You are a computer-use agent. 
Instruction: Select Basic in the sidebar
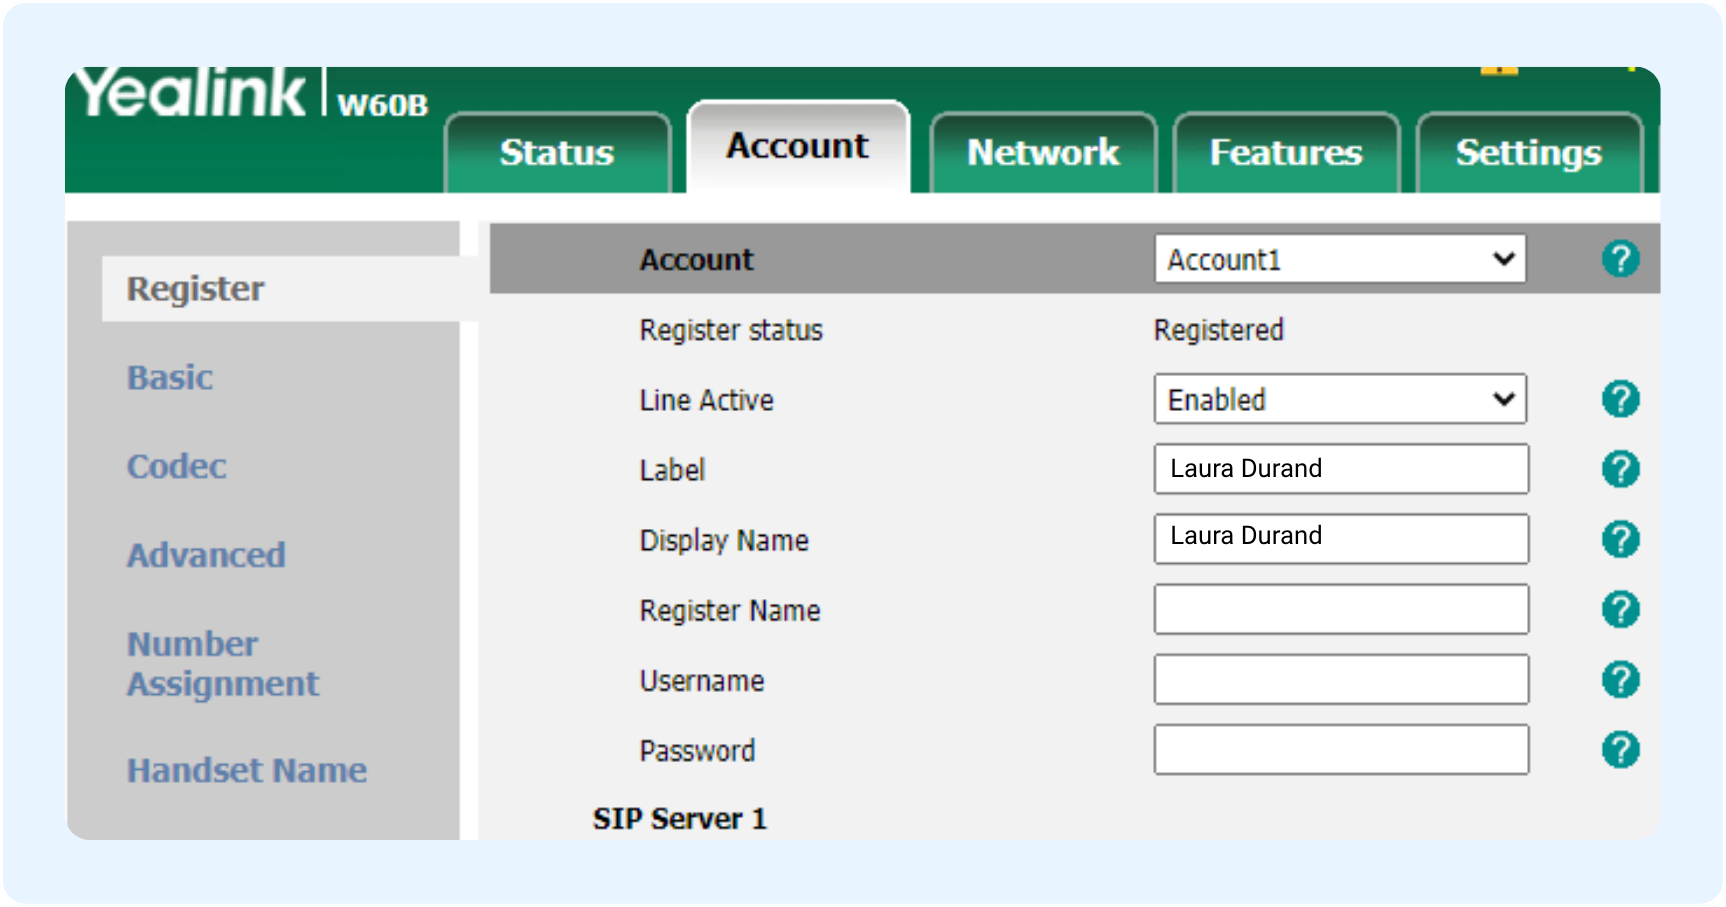point(170,378)
